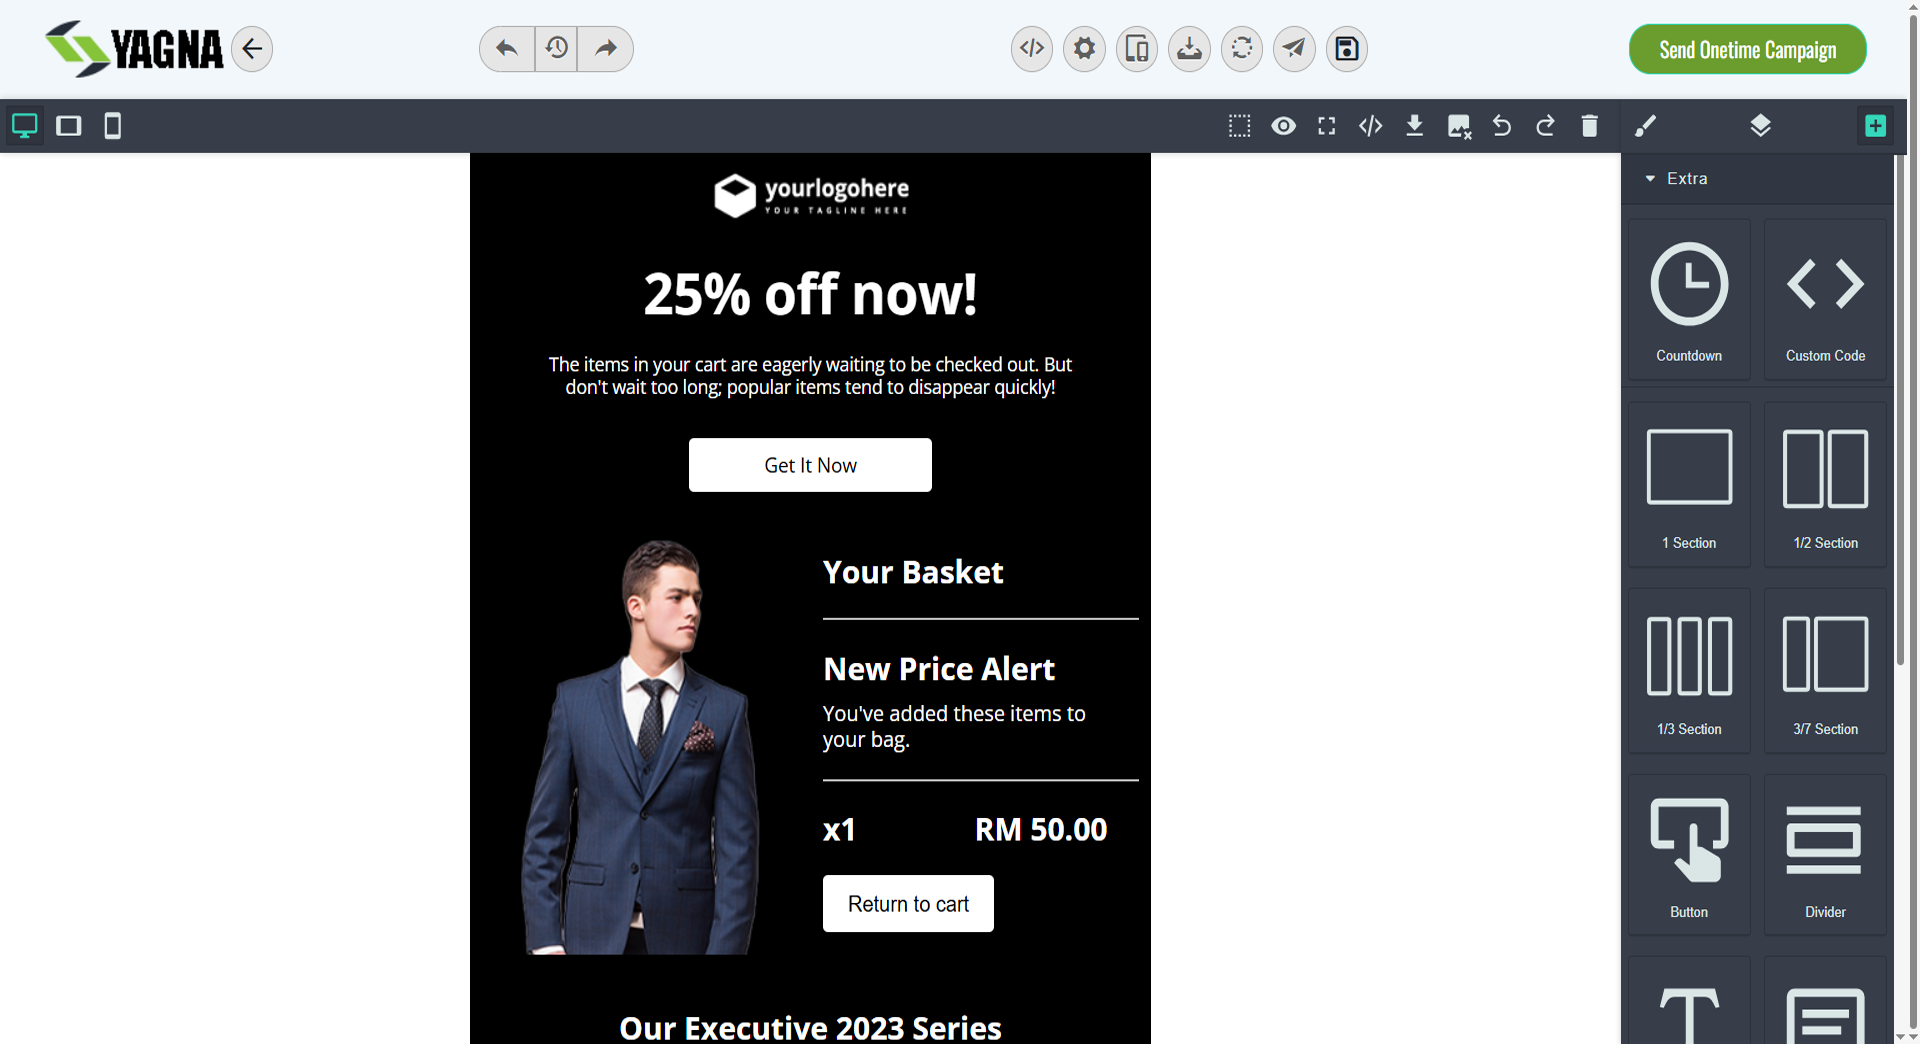
Task: Click the save floppy disk icon
Action: click(1347, 48)
